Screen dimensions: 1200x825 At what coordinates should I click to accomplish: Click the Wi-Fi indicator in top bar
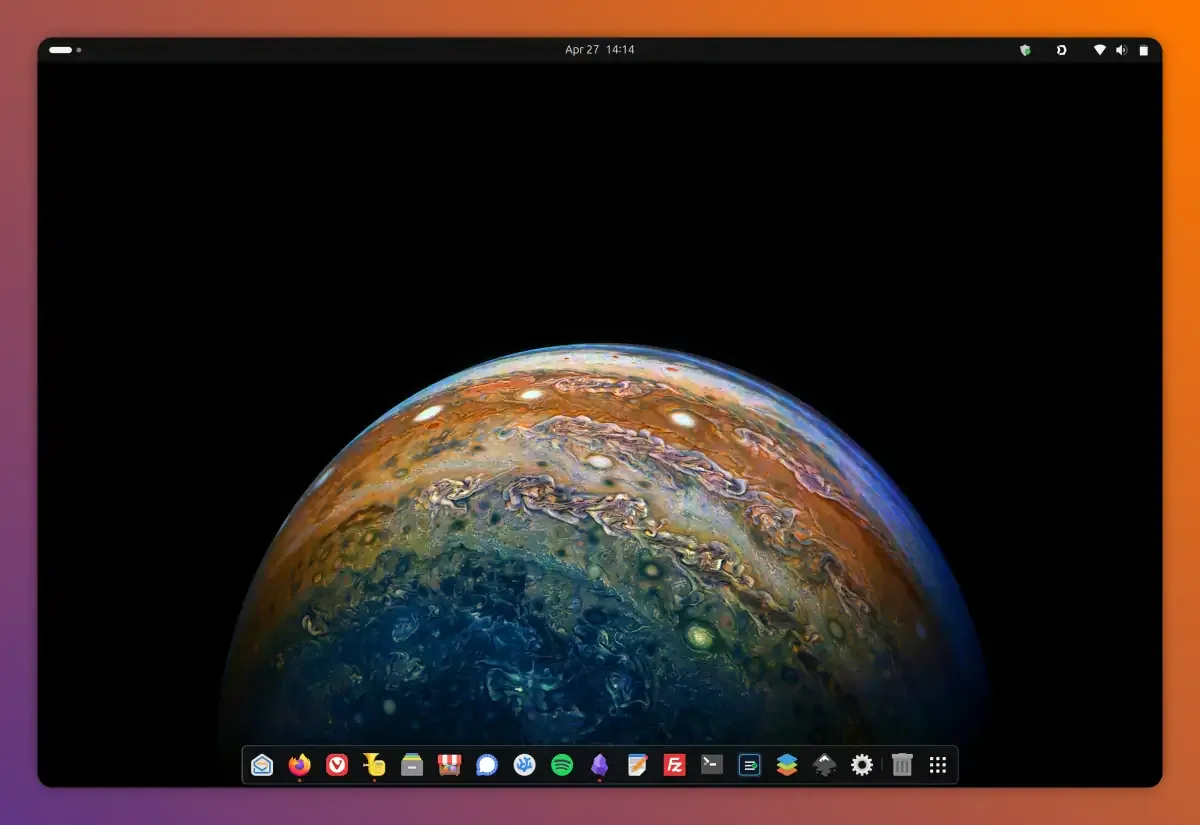pyautogui.click(x=1099, y=50)
